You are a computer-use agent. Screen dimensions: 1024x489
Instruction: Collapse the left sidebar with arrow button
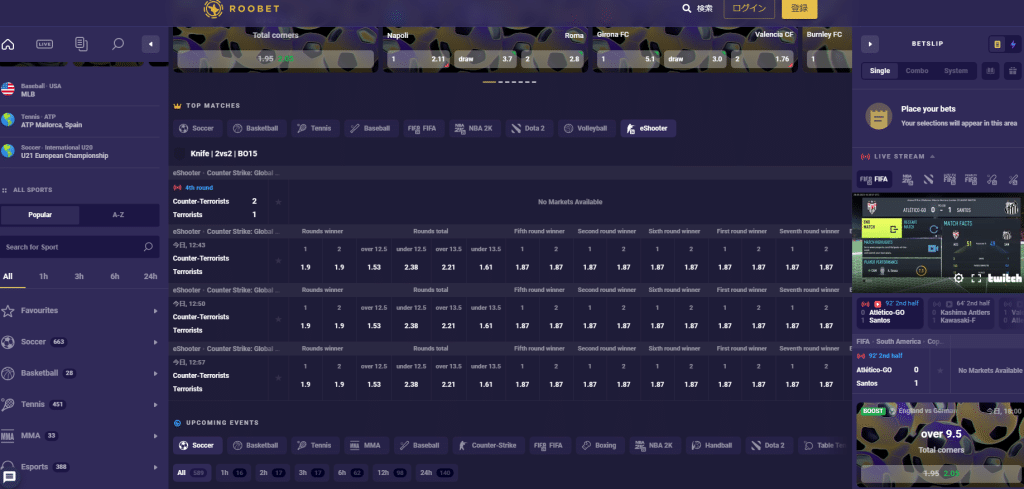[151, 44]
